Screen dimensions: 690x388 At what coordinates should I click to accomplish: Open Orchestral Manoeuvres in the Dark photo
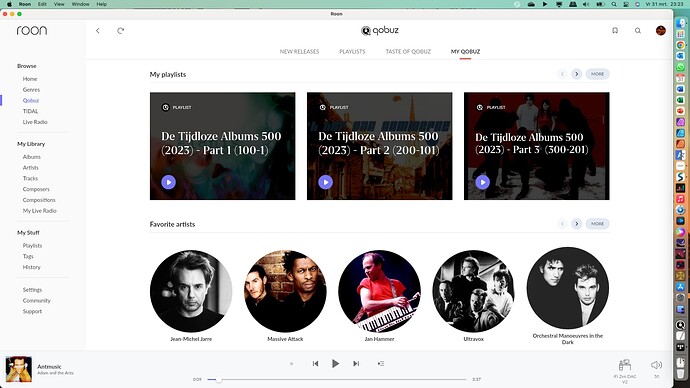click(x=568, y=288)
